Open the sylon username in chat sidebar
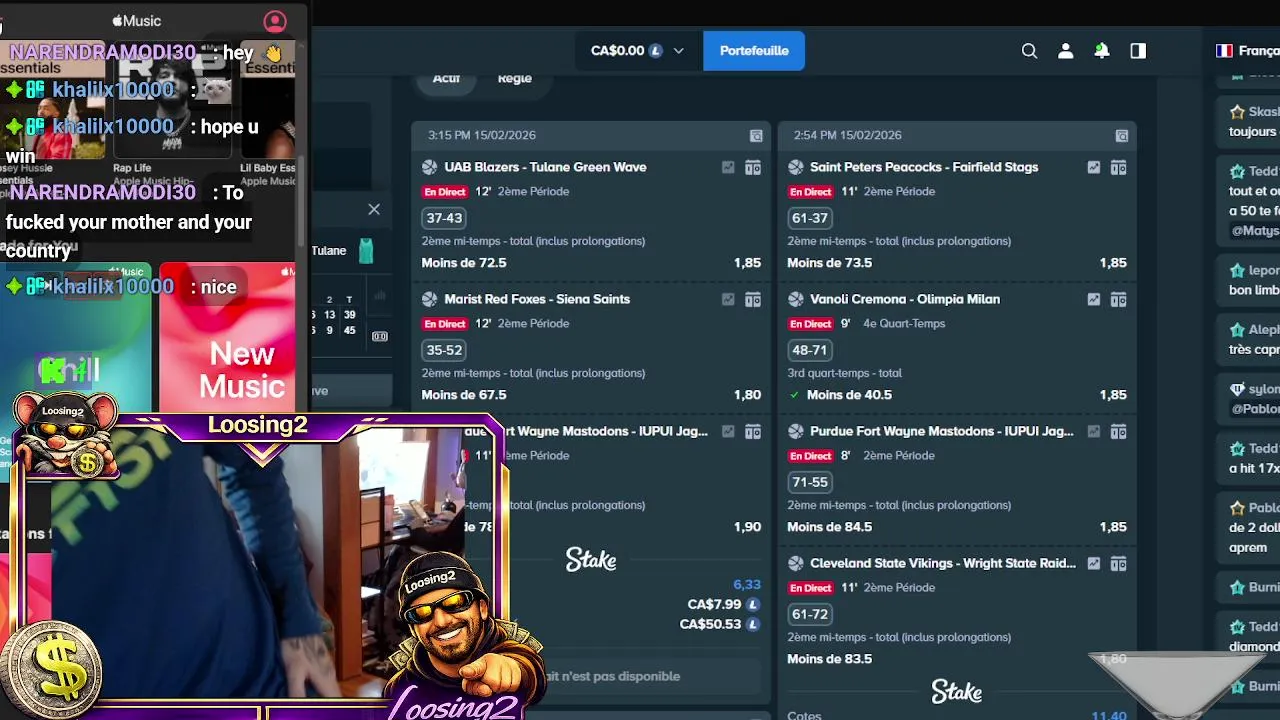The height and width of the screenshot is (720, 1280). pyautogui.click(x=1263, y=390)
